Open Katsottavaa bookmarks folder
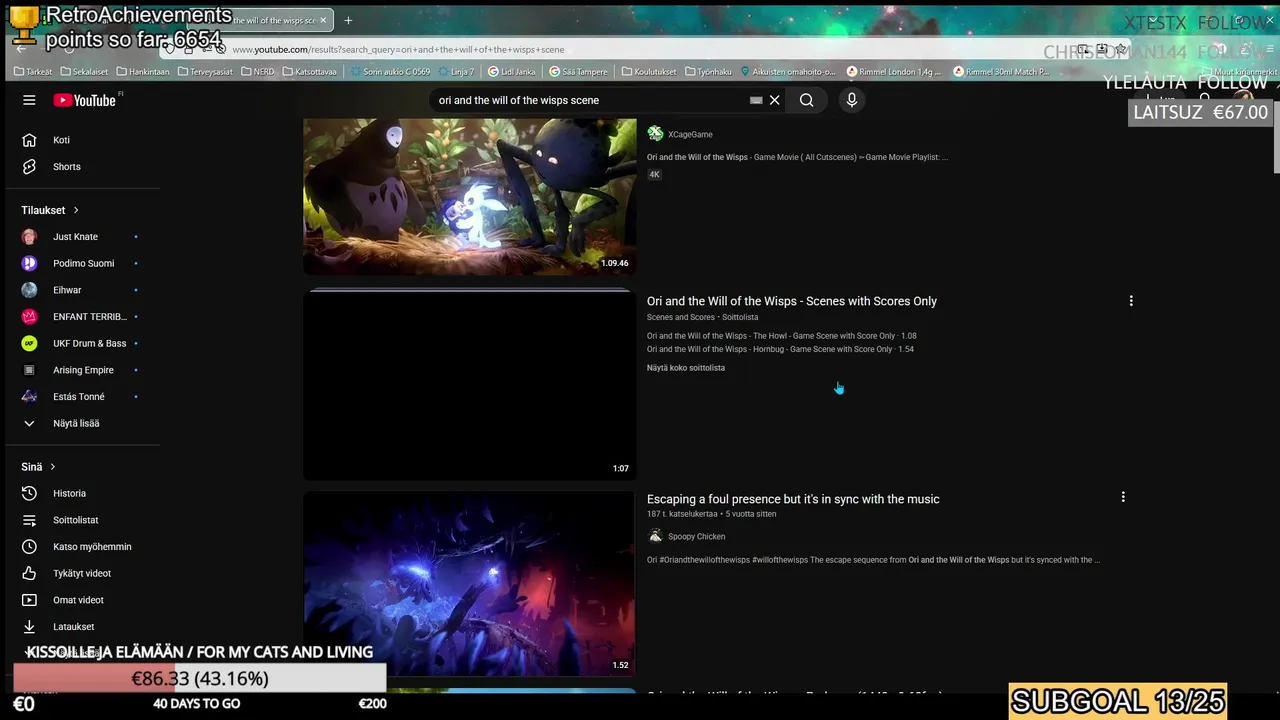 pos(309,72)
